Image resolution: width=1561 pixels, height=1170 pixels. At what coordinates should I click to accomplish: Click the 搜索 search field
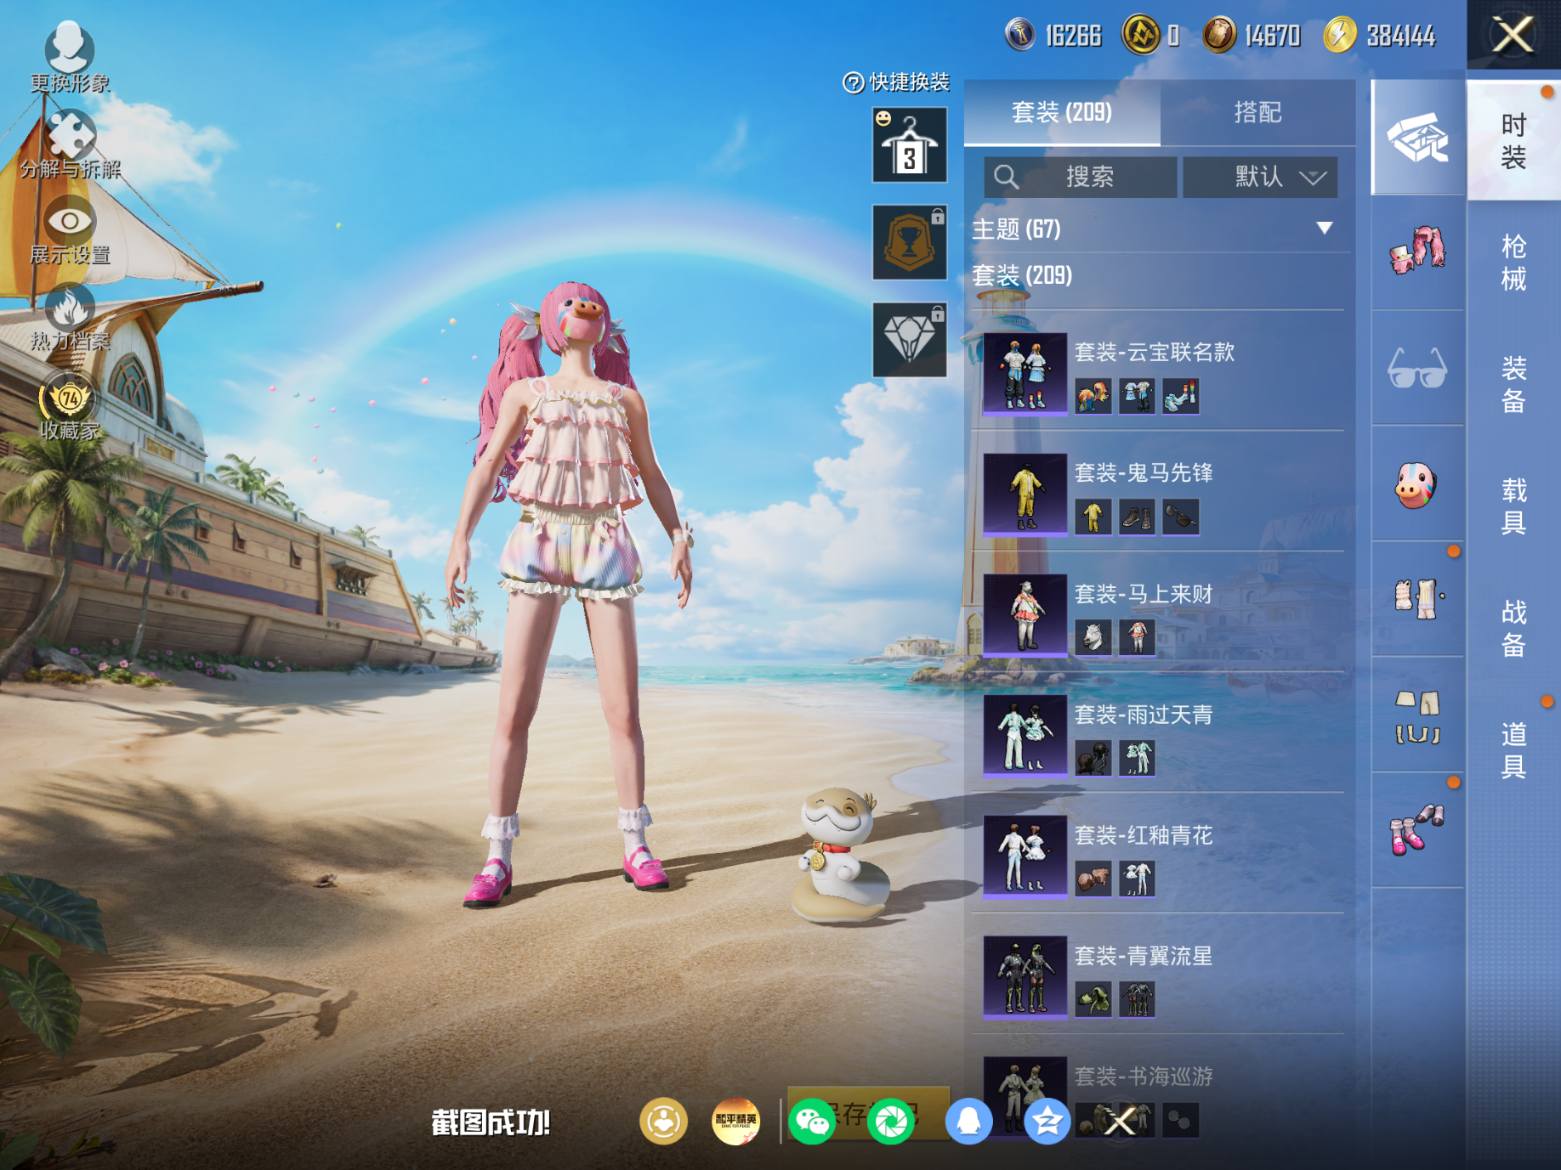pos(1080,177)
